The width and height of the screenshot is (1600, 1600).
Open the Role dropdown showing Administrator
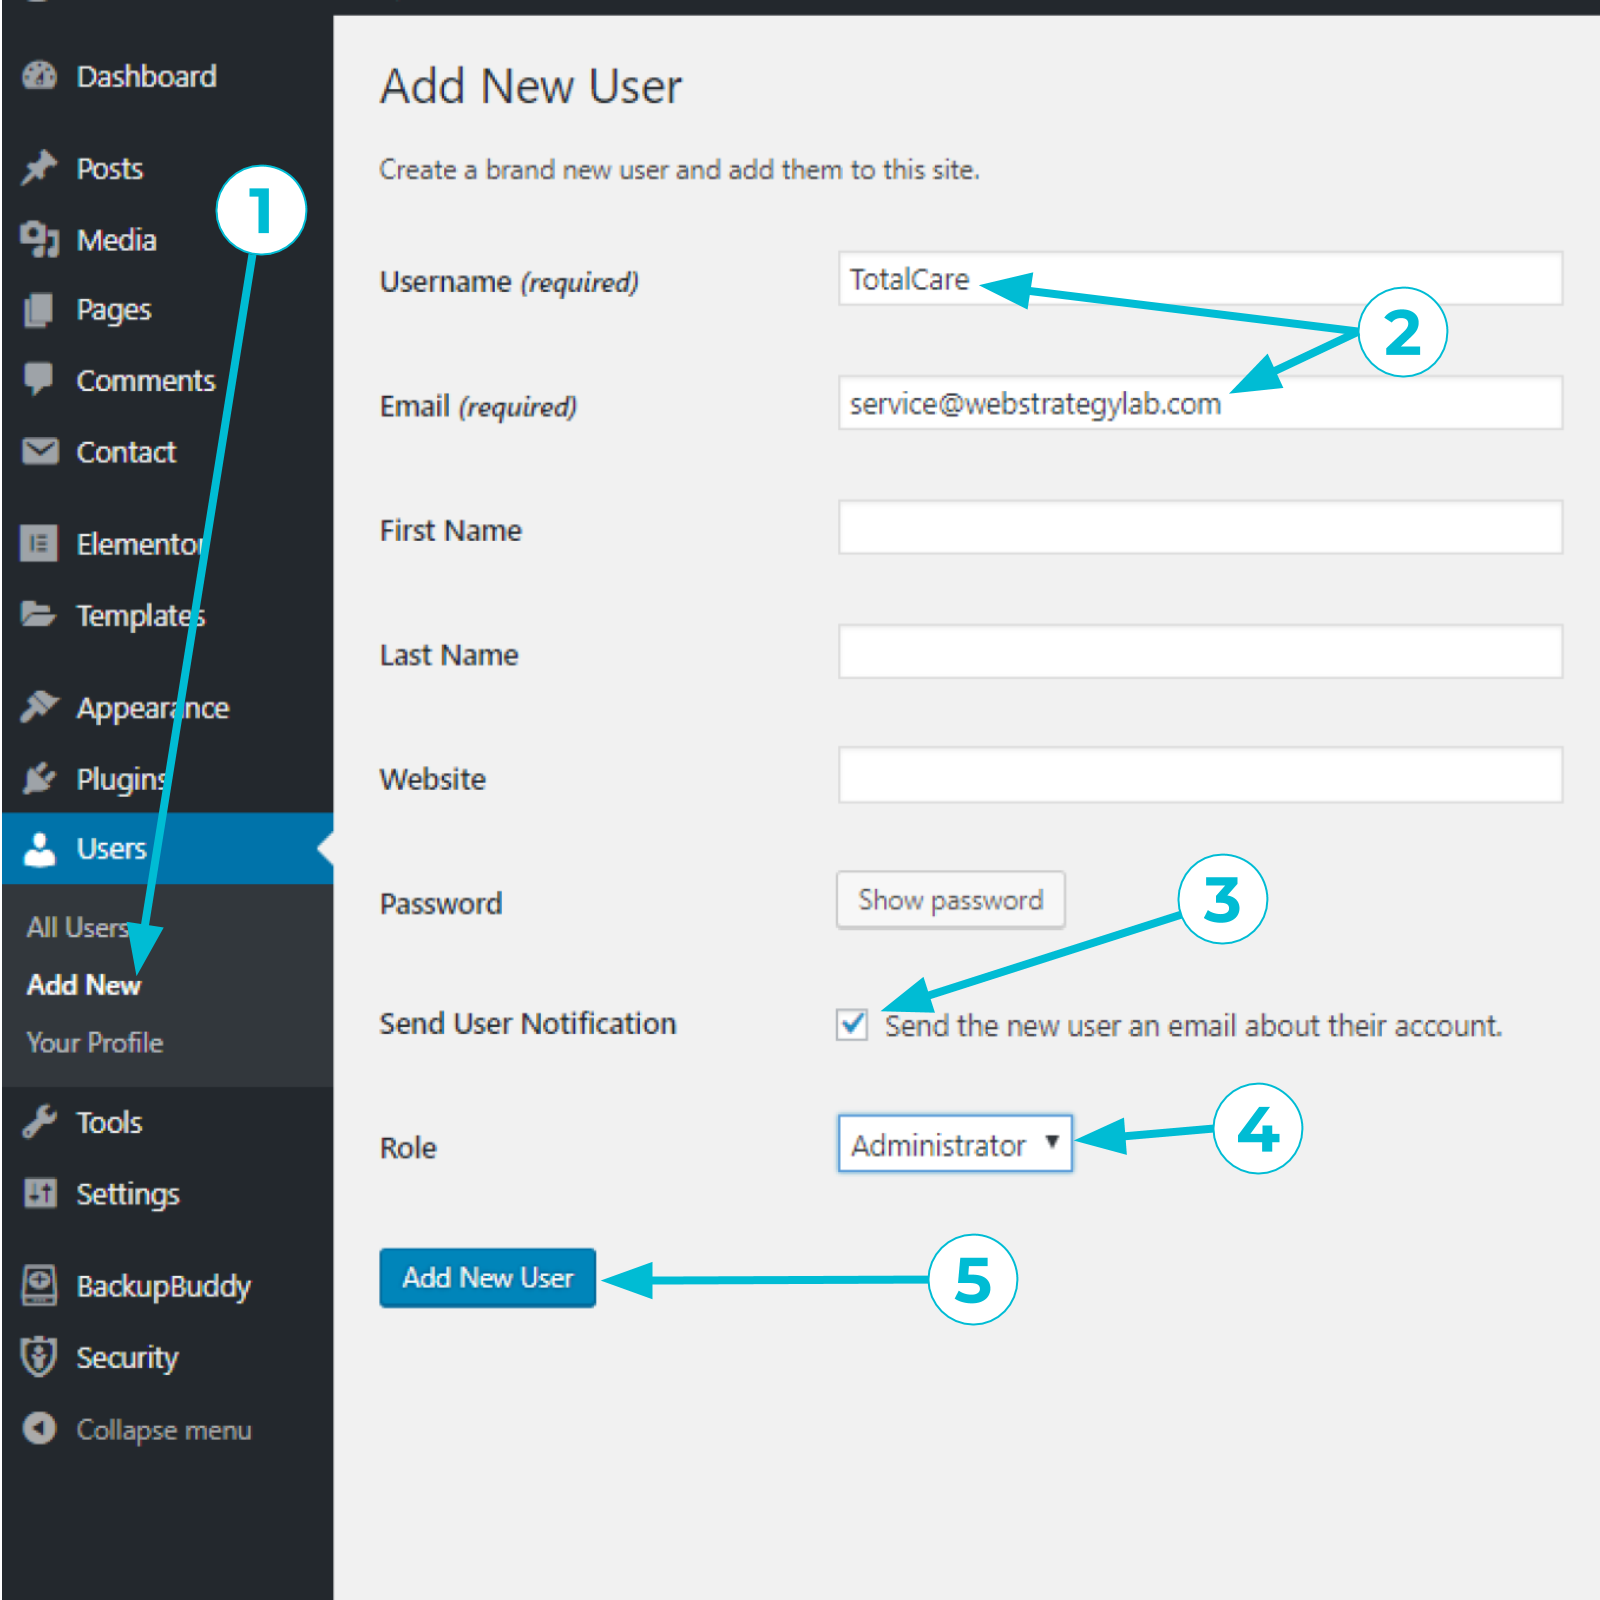(955, 1144)
